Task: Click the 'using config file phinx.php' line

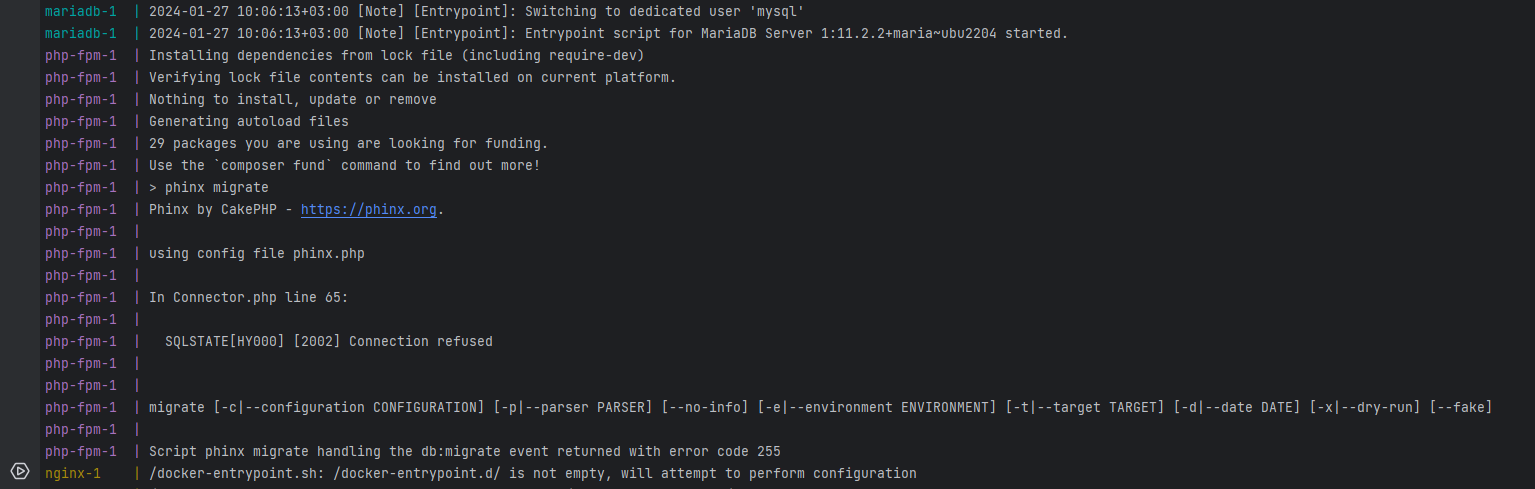Action: 257,254
